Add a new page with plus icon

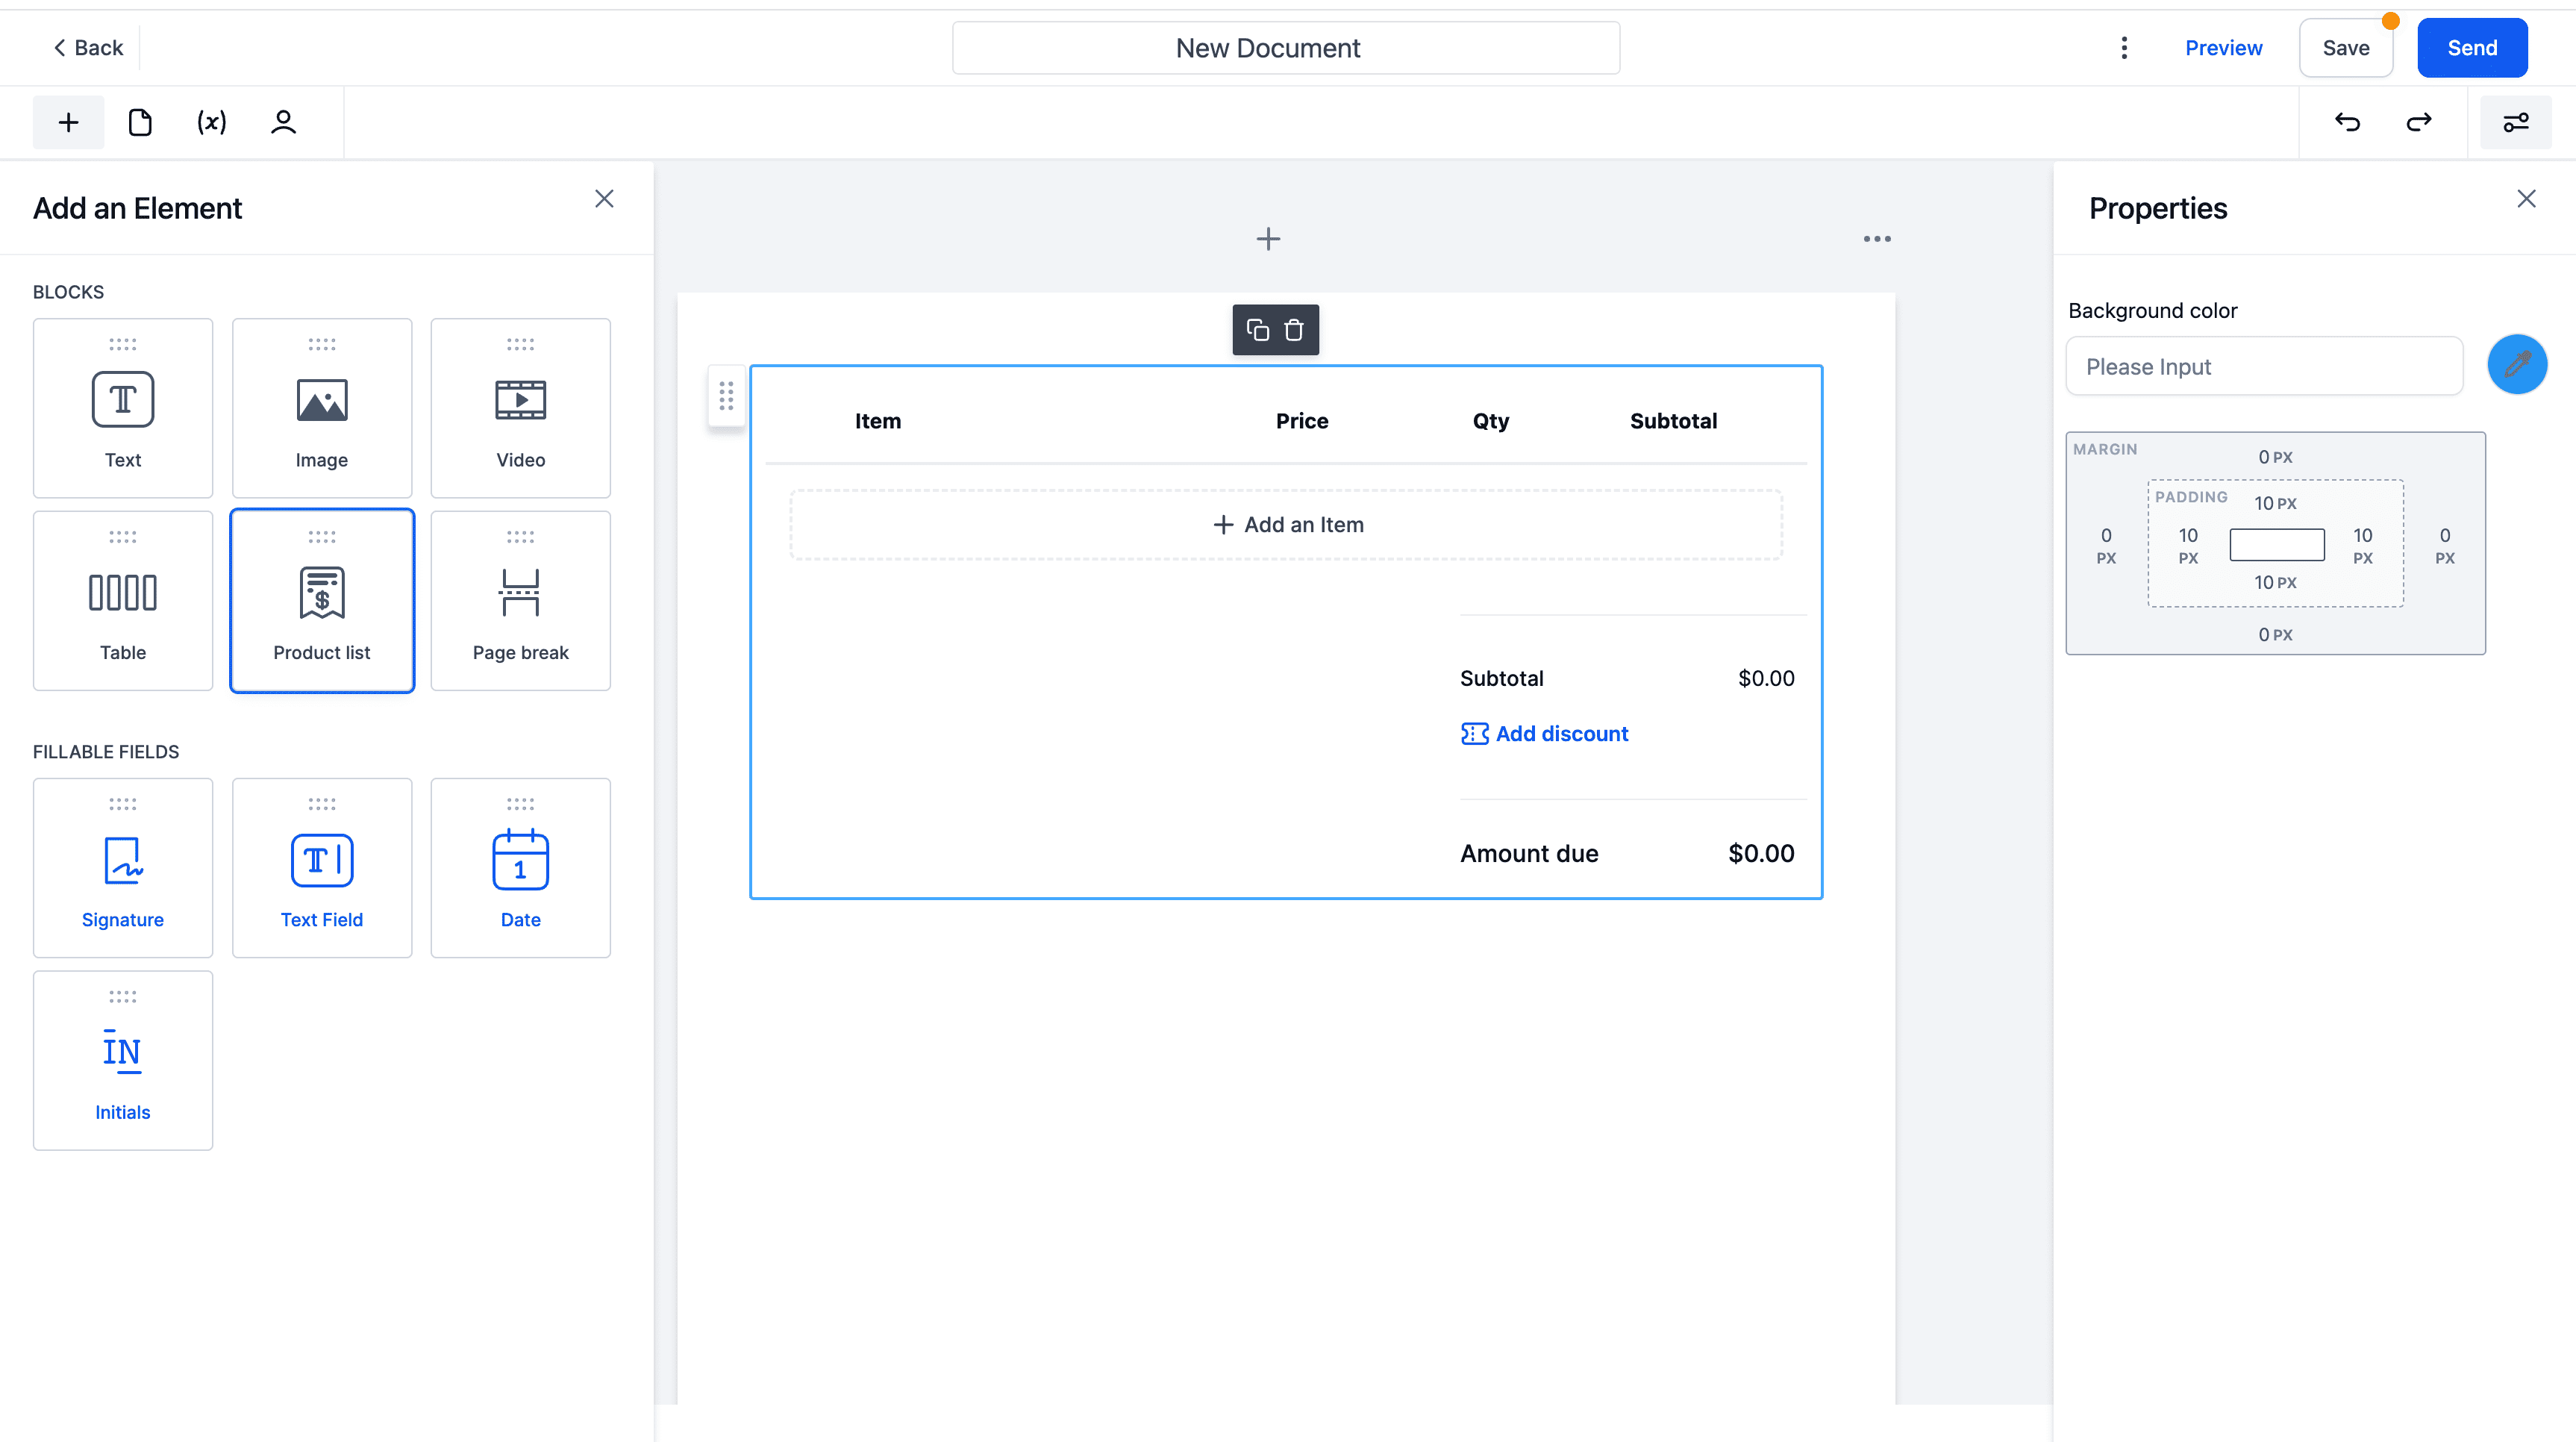[x=1268, y=239]
